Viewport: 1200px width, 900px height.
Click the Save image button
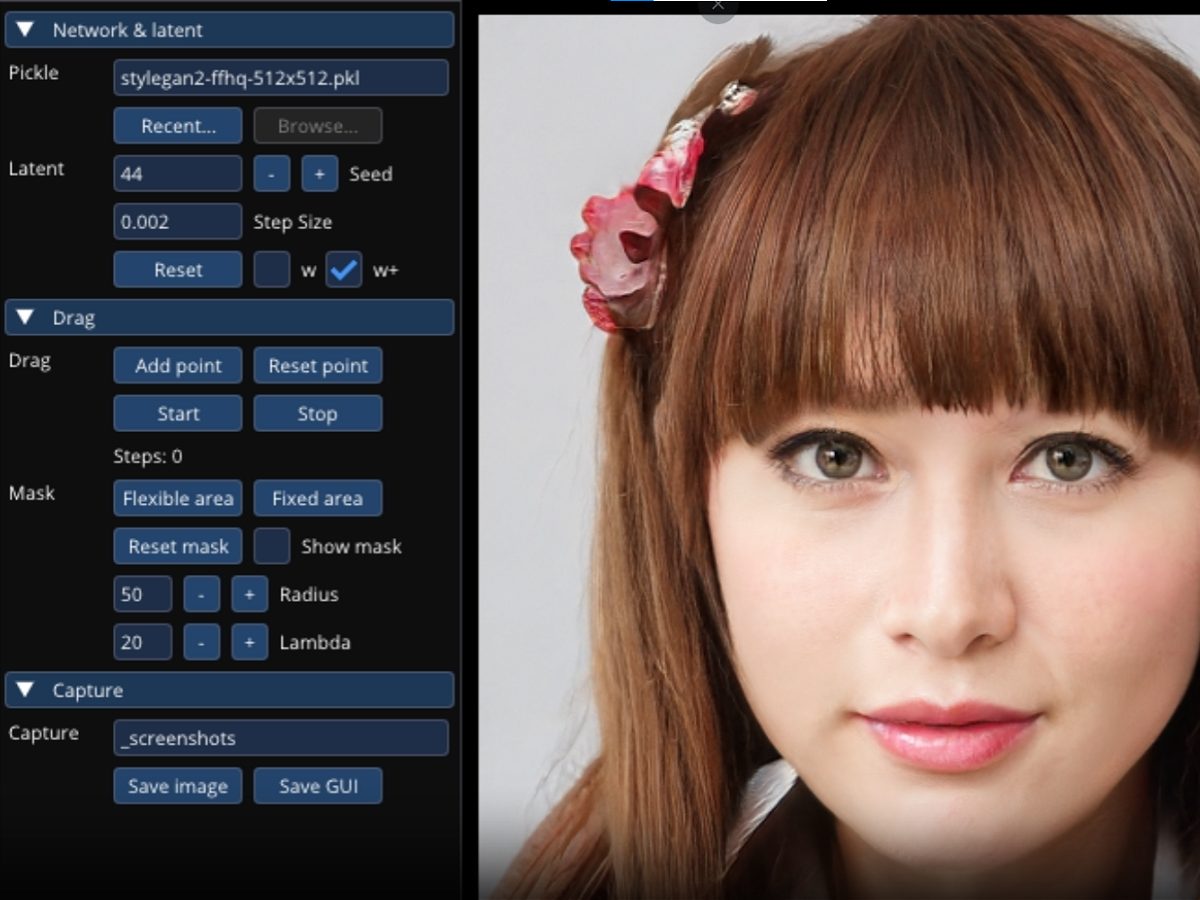[x=178, y=786]
